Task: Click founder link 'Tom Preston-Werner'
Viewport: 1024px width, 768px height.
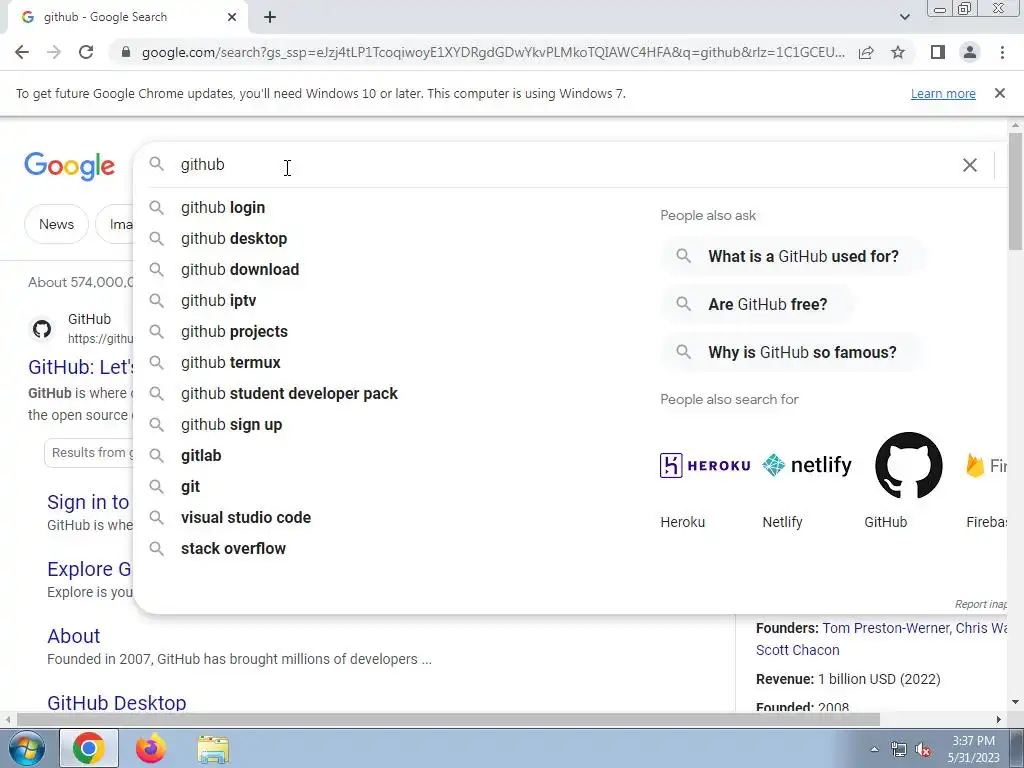Action: [x=884, y=628]
